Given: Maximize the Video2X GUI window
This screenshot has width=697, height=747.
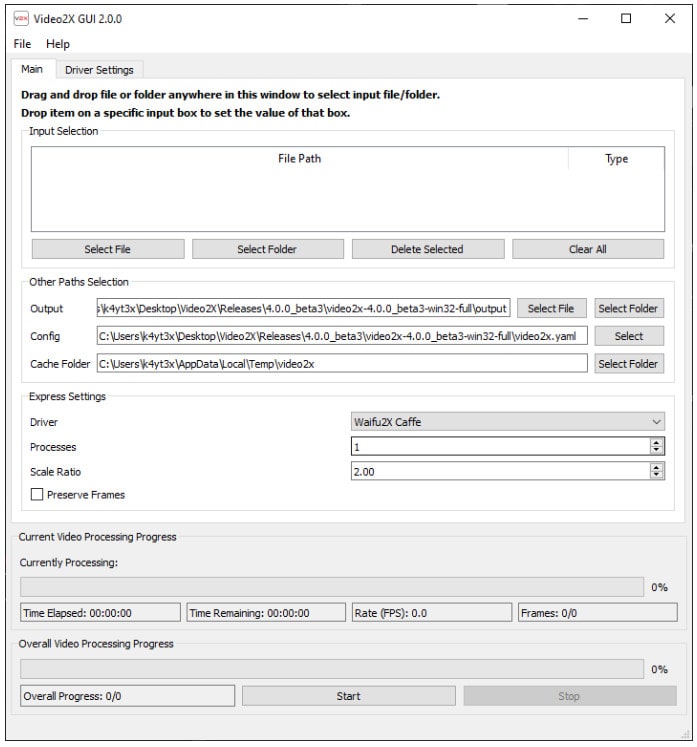Looking at the screenshot, I should [626, 19].
